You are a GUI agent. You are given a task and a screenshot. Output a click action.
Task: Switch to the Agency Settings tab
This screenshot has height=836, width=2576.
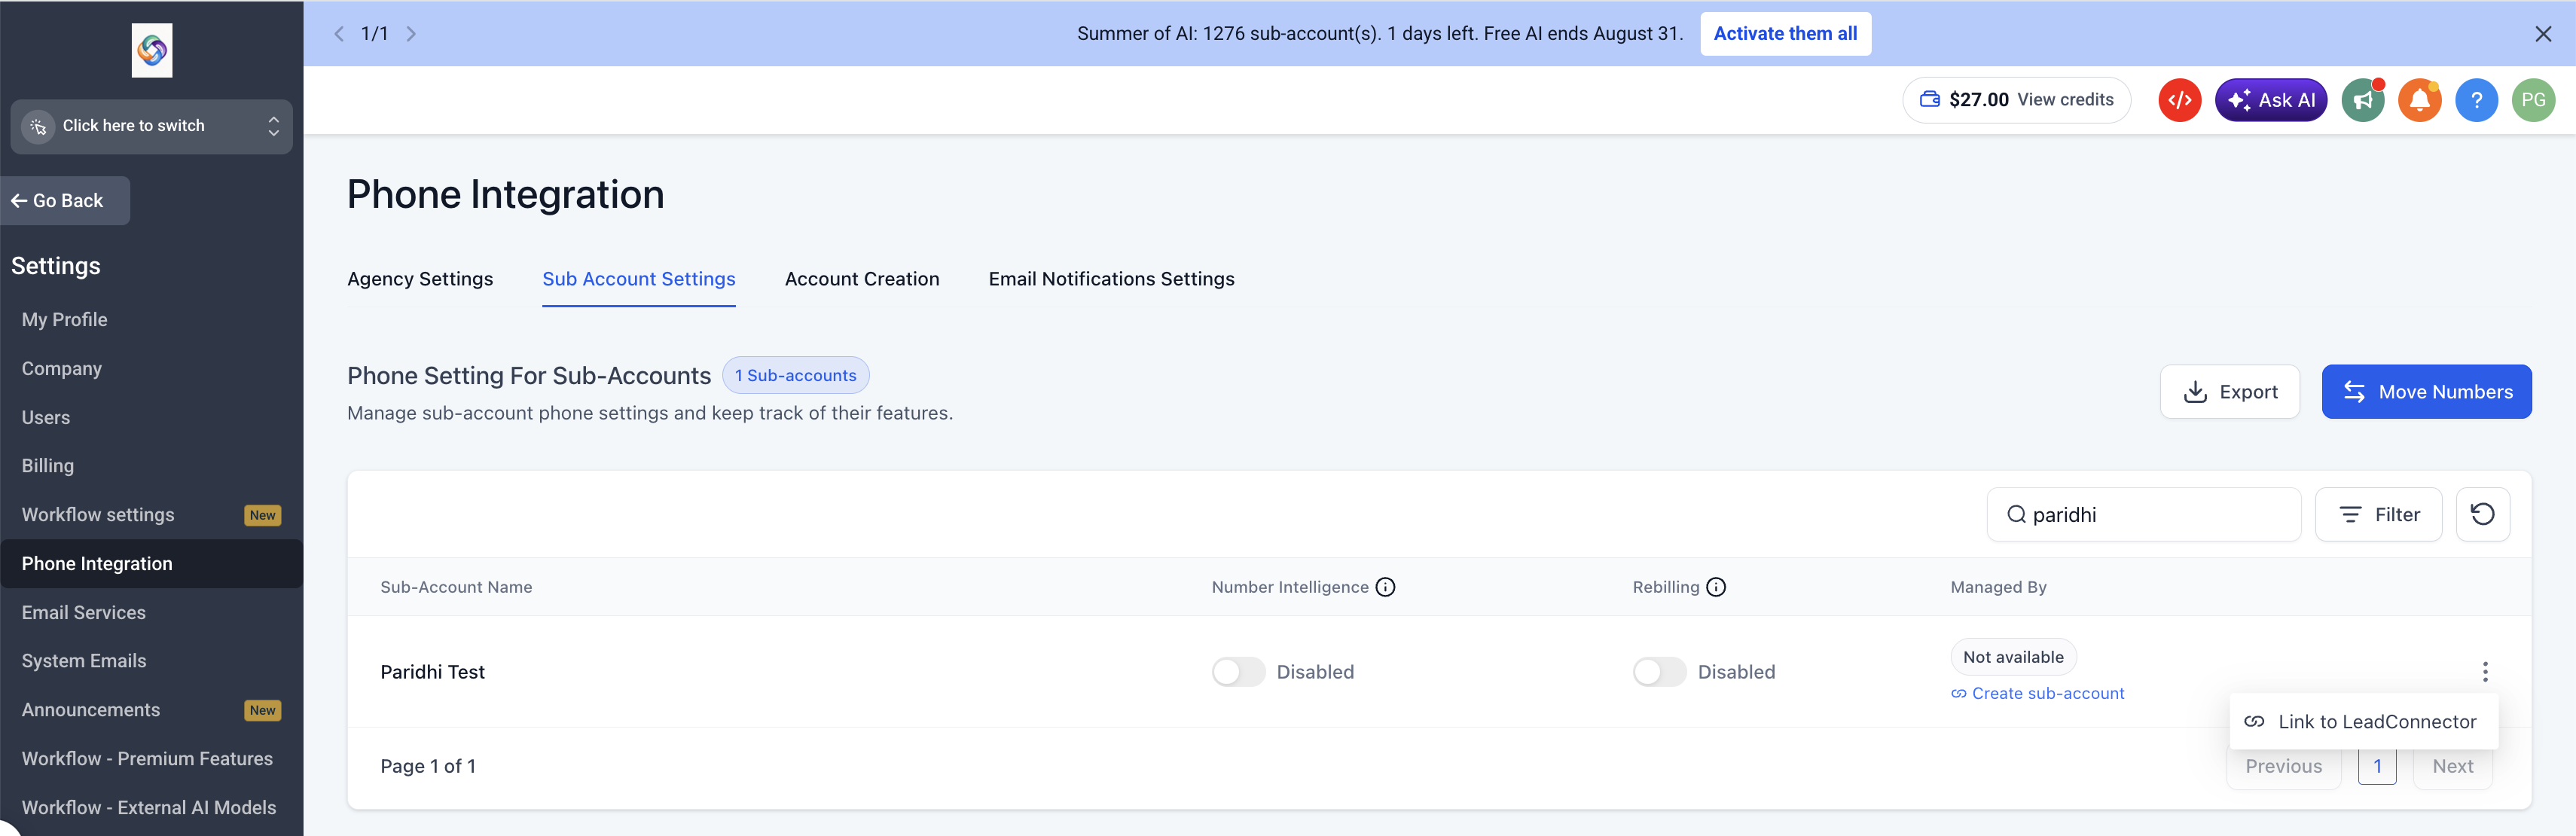420,279
